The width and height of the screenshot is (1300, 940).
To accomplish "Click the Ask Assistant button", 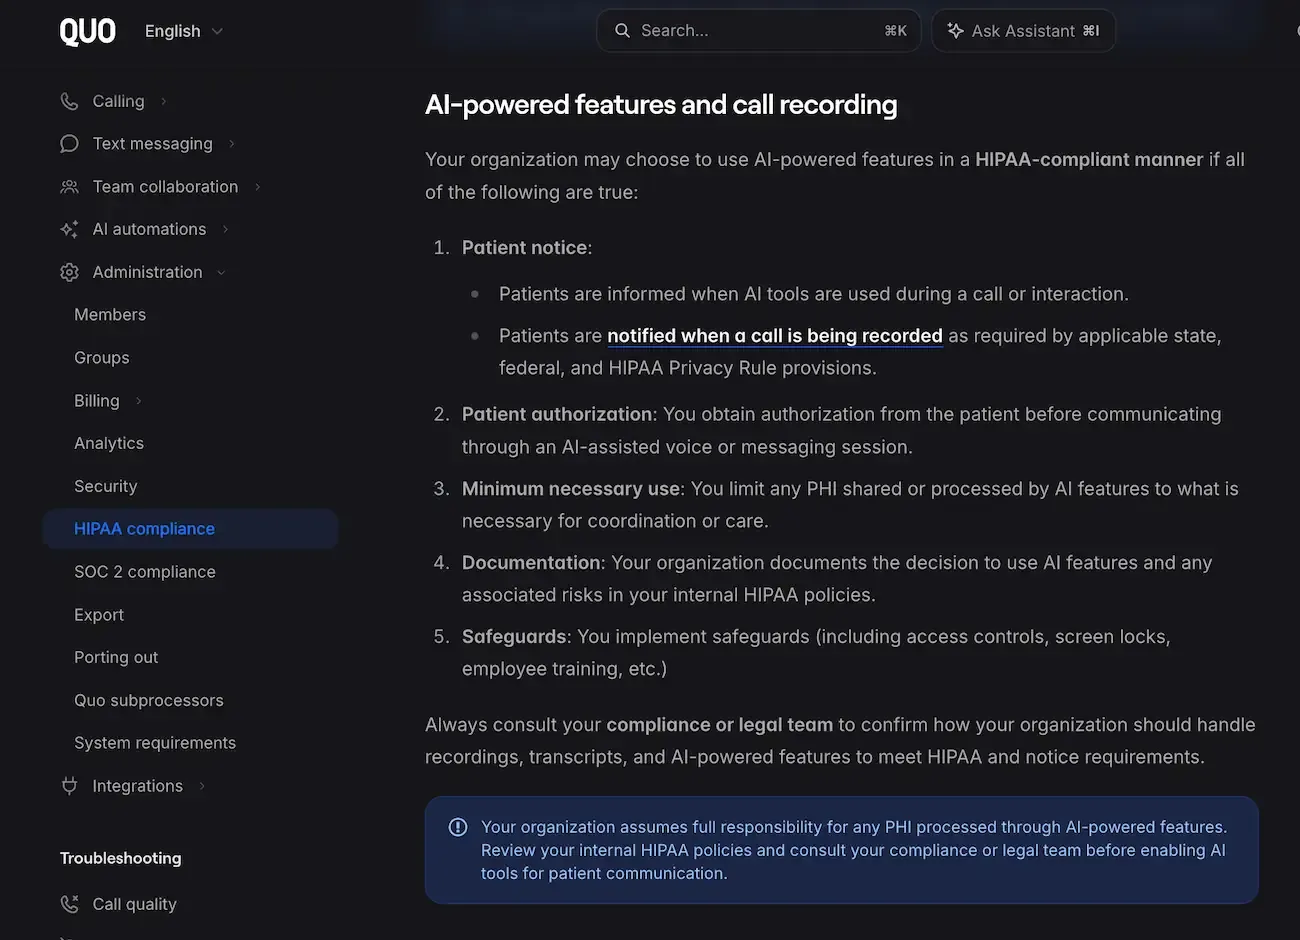I will 1023,31.
